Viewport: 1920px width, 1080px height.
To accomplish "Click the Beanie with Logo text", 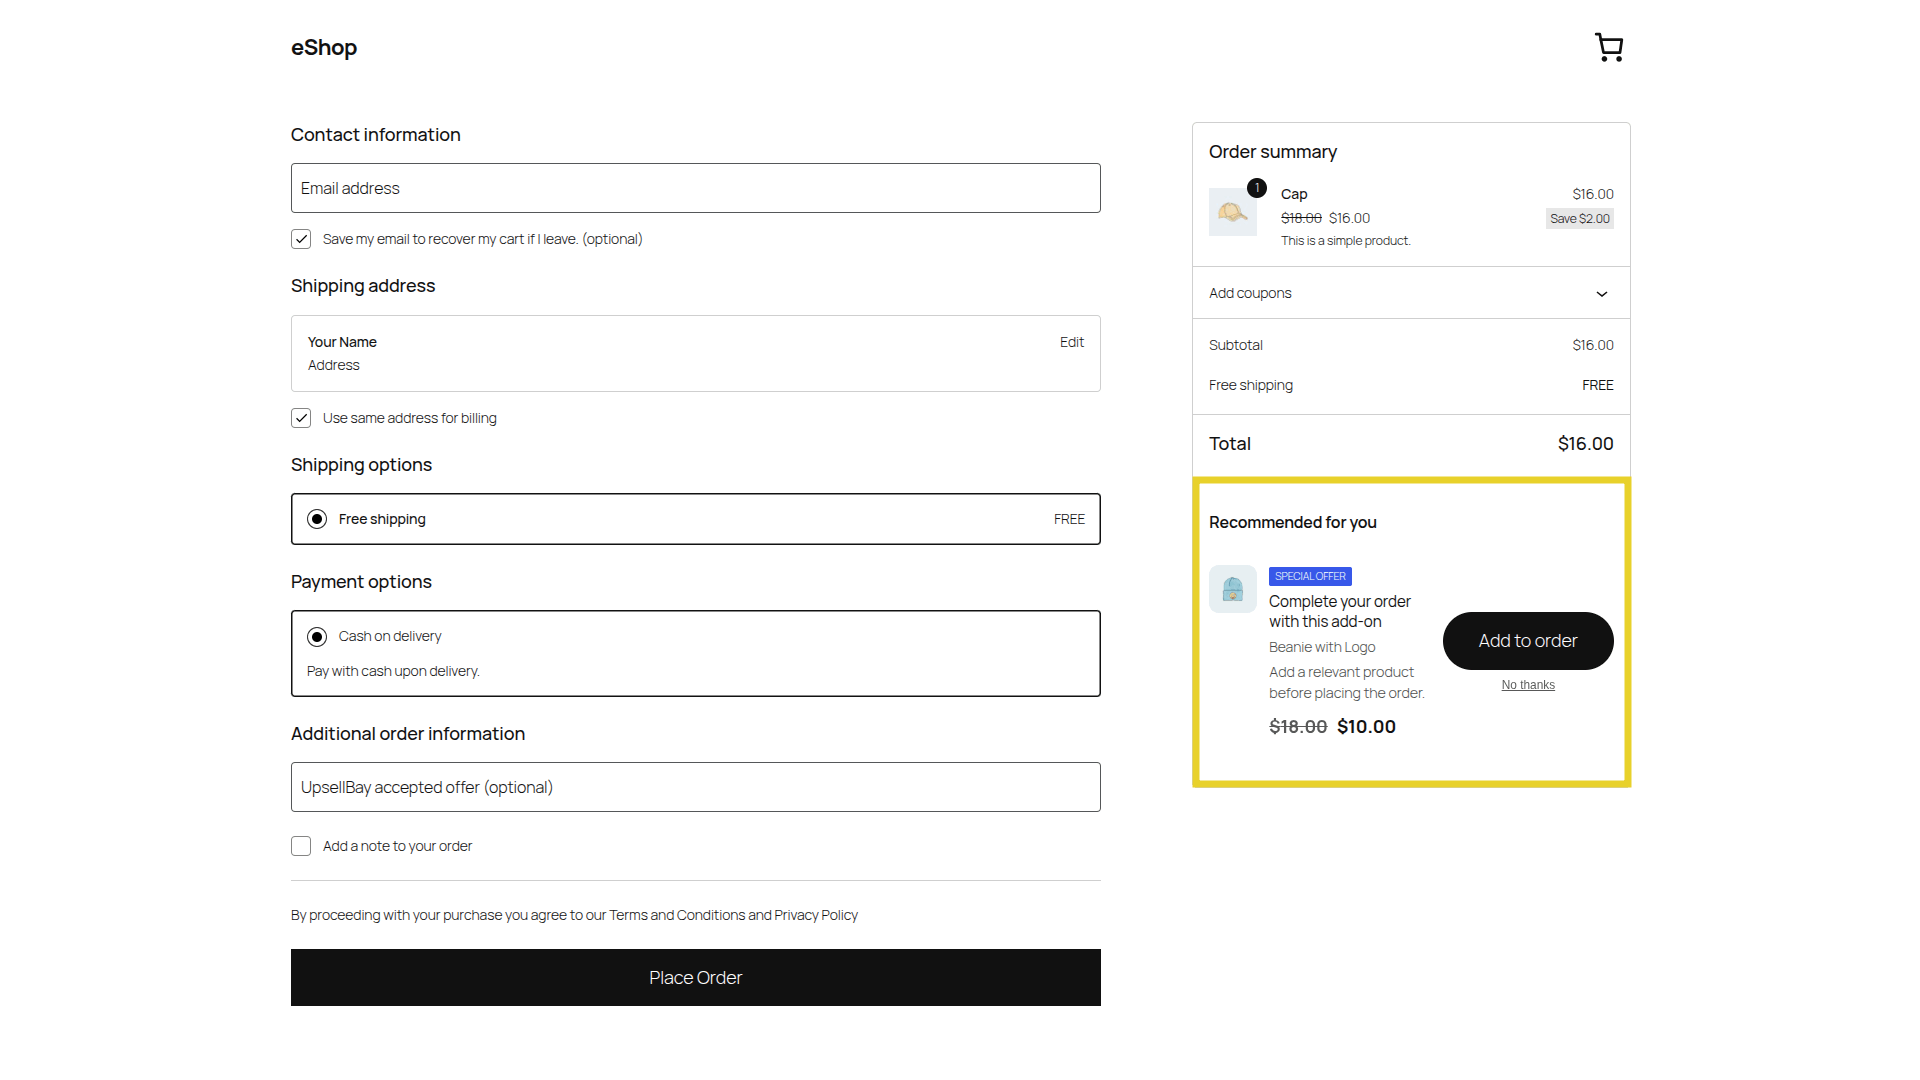I will (1322, 647).
